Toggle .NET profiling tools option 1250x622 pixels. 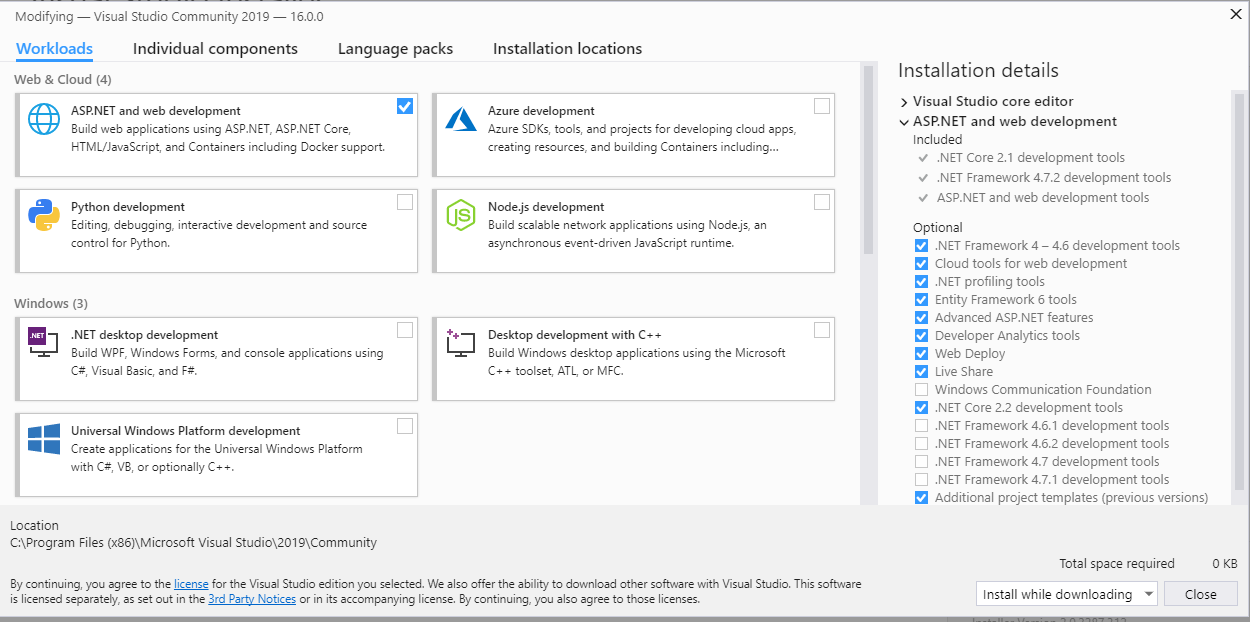coord(921,282)
